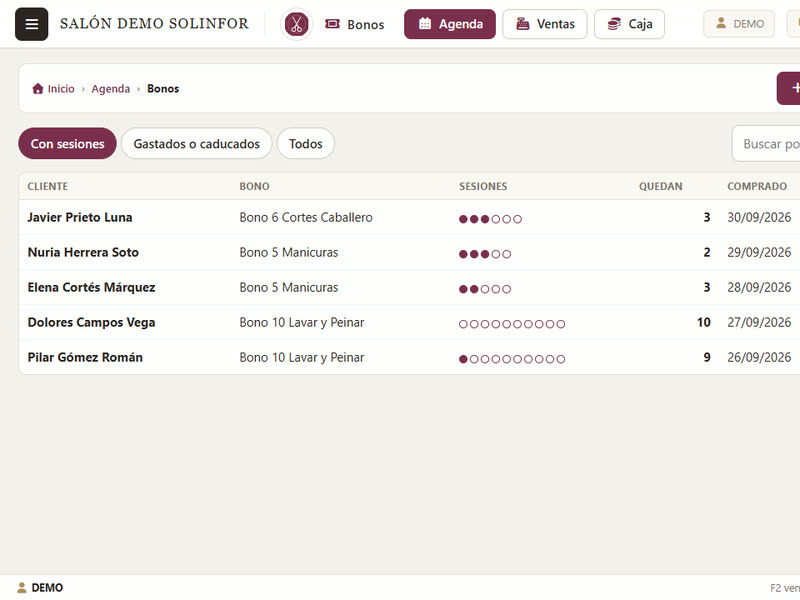
Task: Click the home icon in the breadcrumb
Action: pos(38,89)
